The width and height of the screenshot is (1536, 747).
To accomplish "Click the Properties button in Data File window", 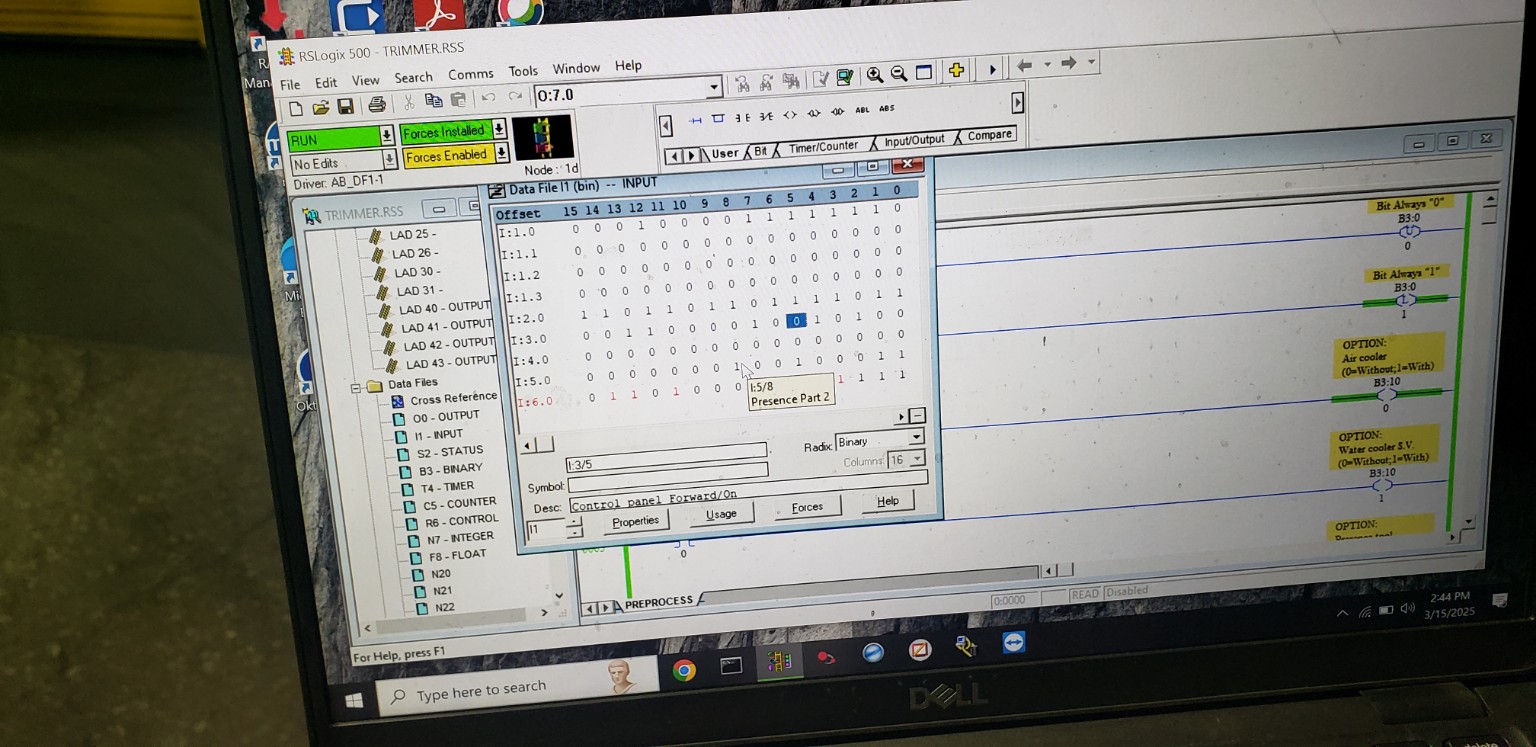I will coord(636,520).
